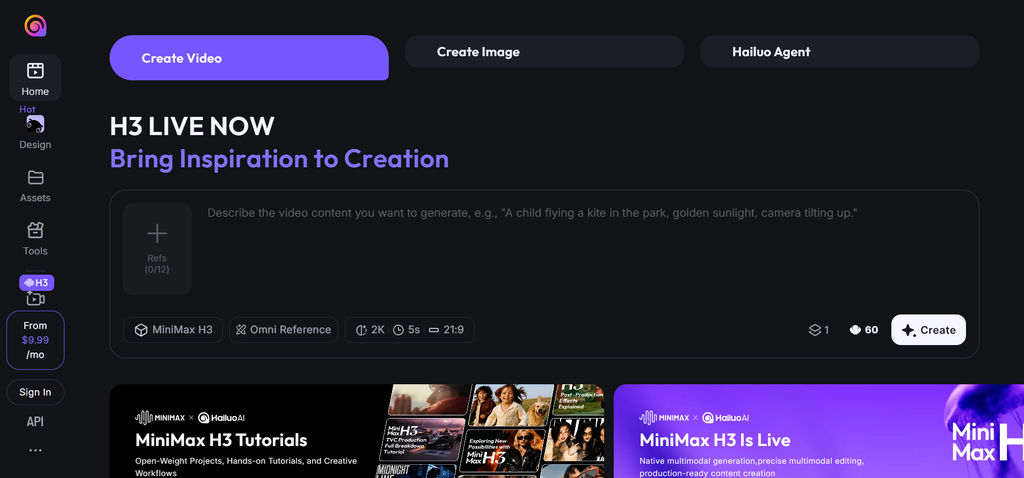Click the Sign In button
The height and width of the screenshot is (478, 1024).
tap(35, 392)
